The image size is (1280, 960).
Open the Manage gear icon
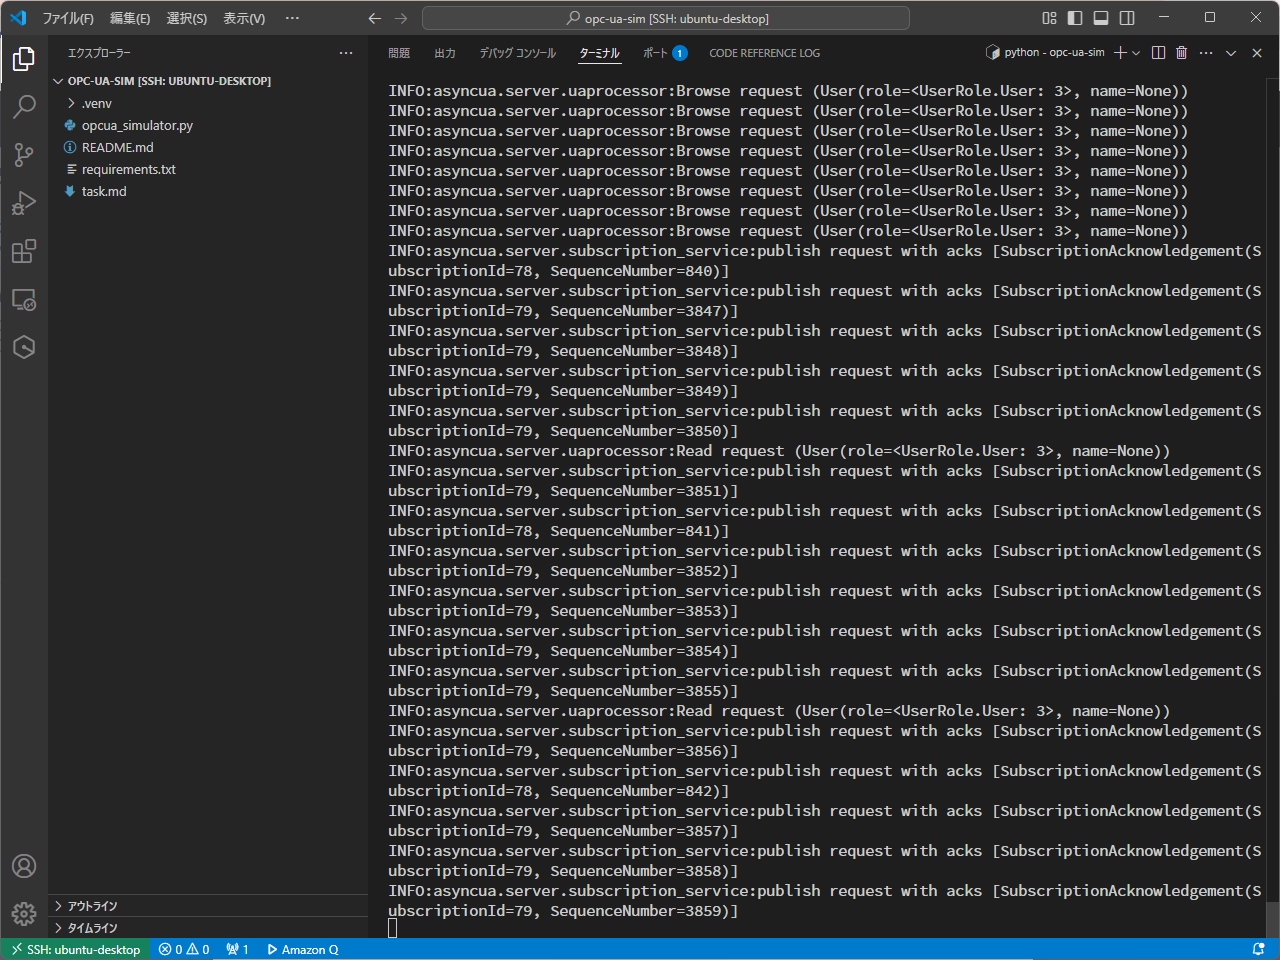(x=24, y=913)
